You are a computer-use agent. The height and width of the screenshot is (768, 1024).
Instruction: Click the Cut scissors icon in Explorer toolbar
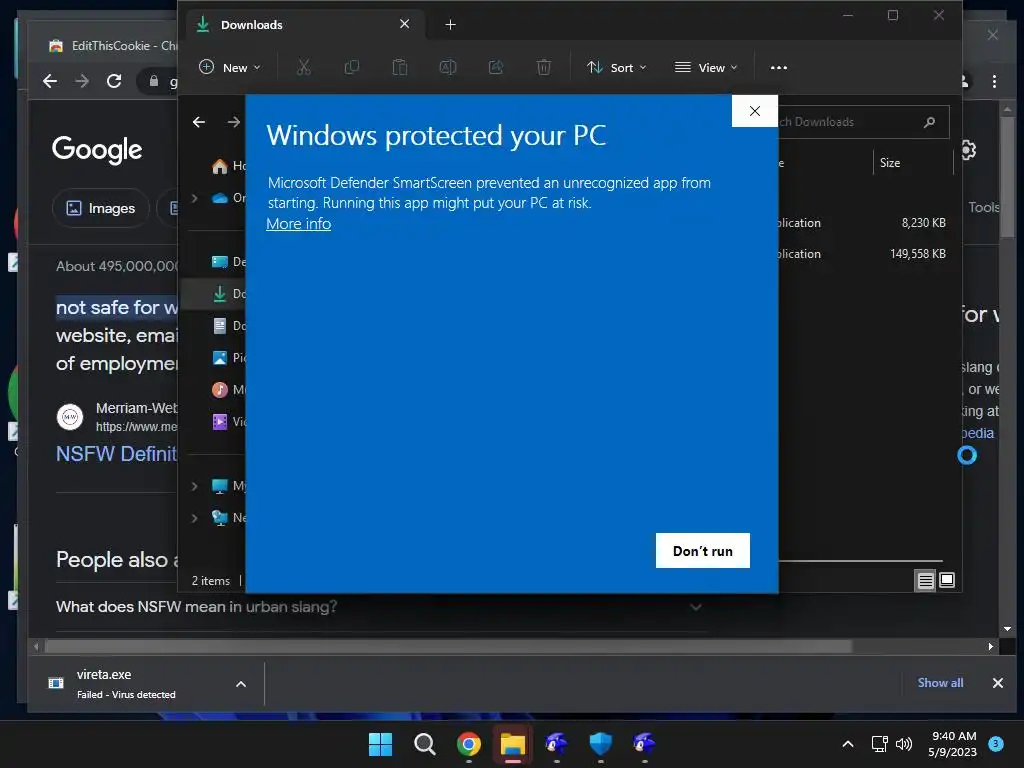point(304,67)
